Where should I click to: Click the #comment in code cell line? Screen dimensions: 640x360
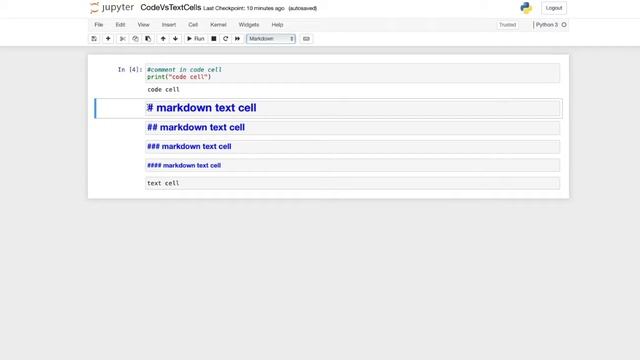point(184,70)
